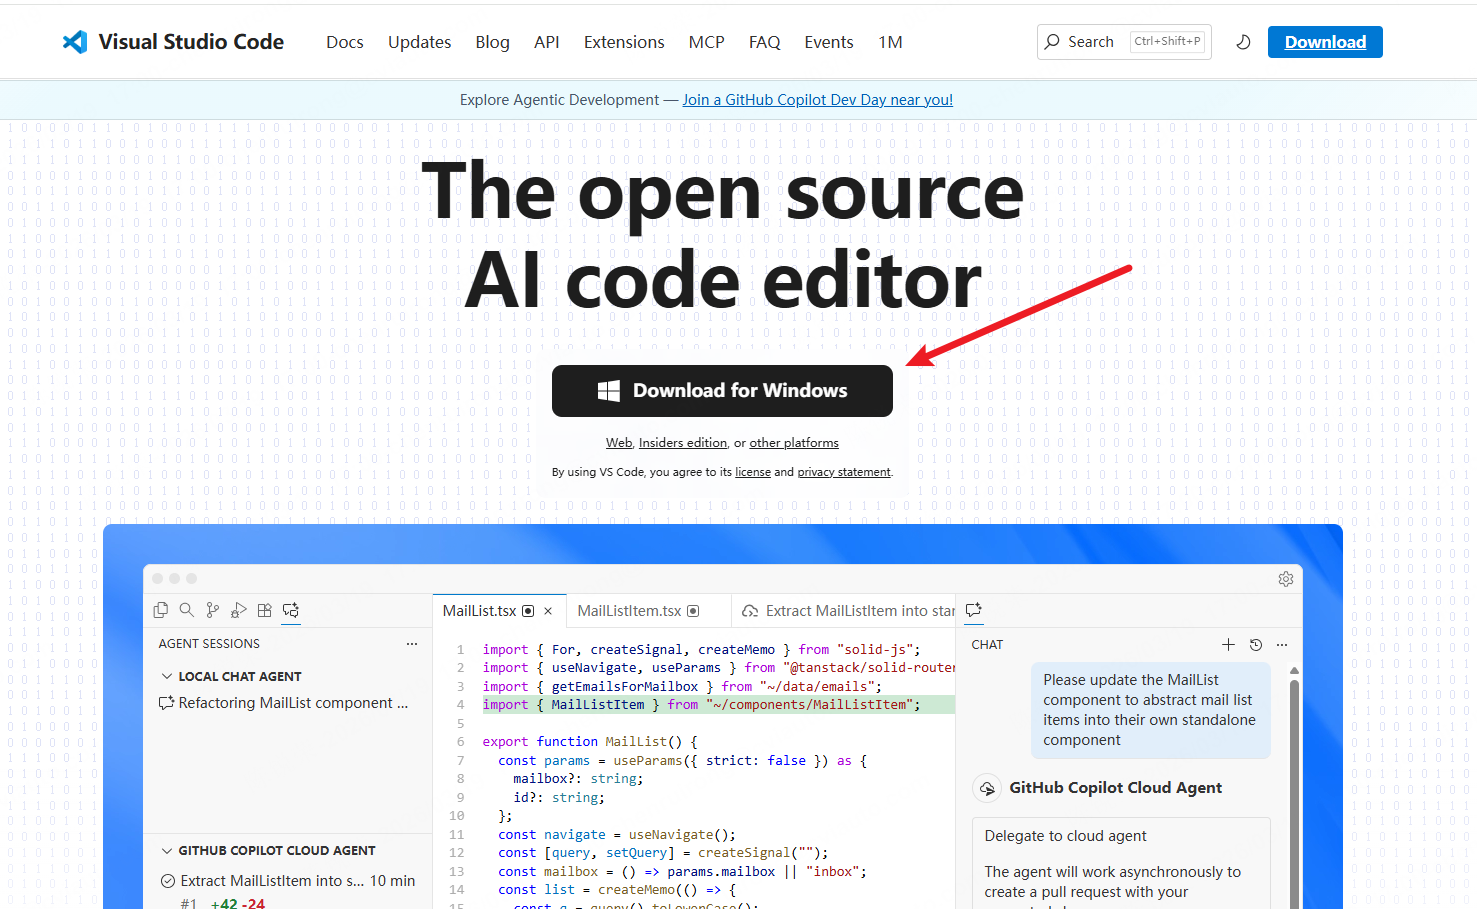The image size is (1477, 909).
Task: Open the Docs menu
Action: tap(345, 42)
